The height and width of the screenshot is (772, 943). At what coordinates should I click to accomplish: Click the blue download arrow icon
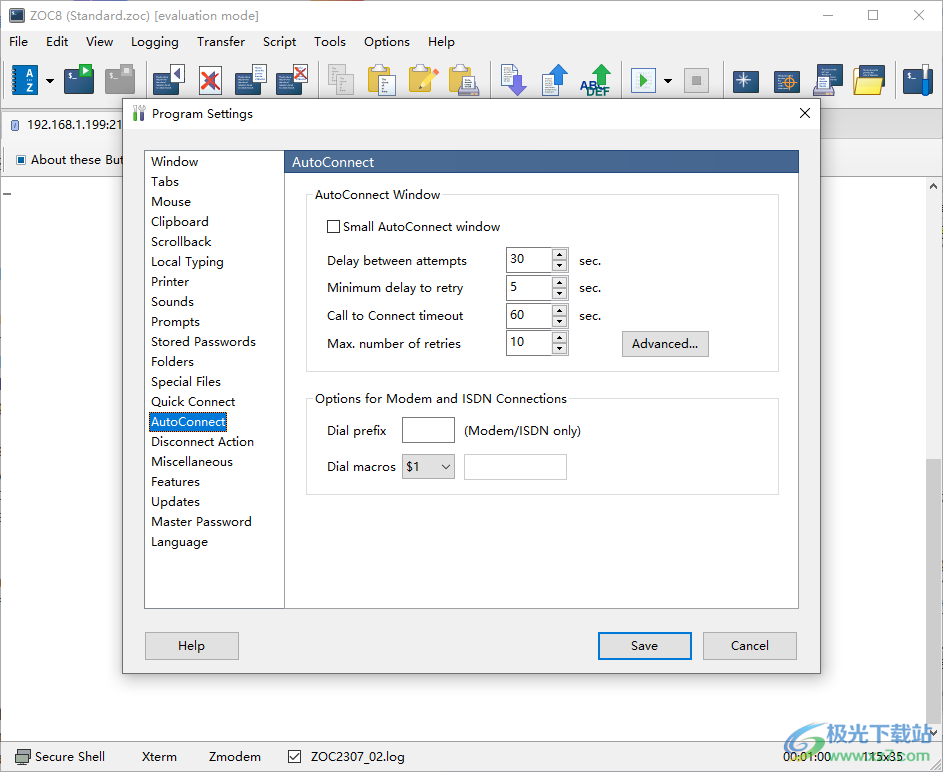click(x=513, y=80)
